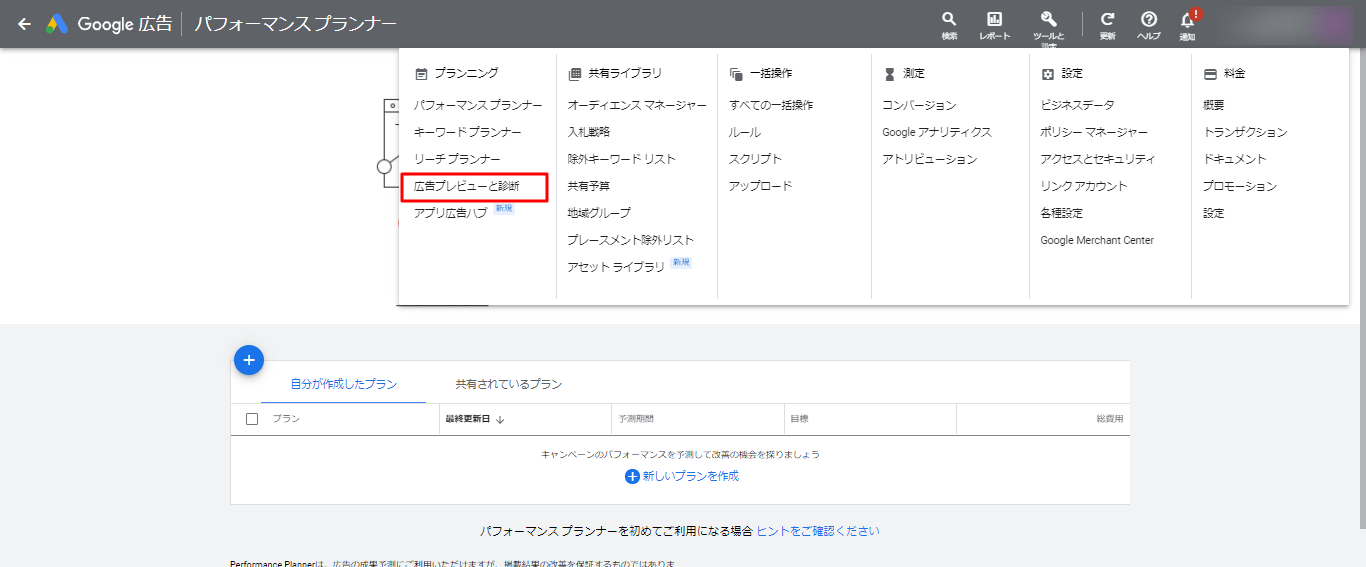This screenshot has width=1366, height=567.
Task: Open the search (検索) tool icon
Action: (949, 19)
